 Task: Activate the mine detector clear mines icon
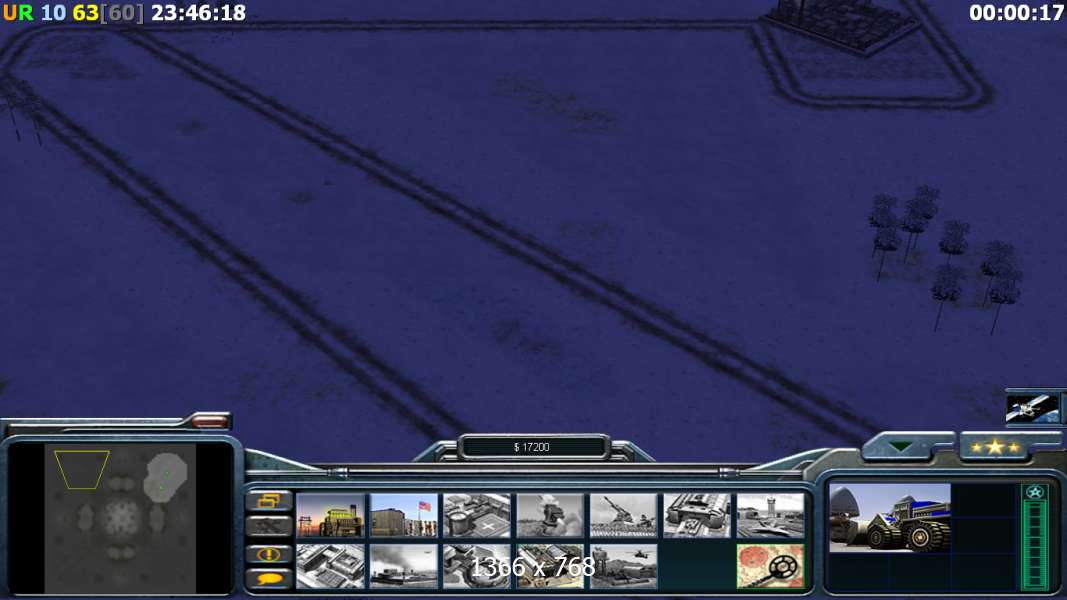click(x=771, y=565)
